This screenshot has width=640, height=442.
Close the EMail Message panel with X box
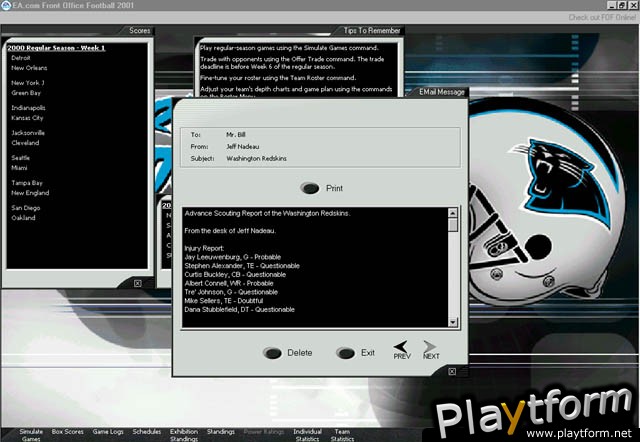[452, 371]
